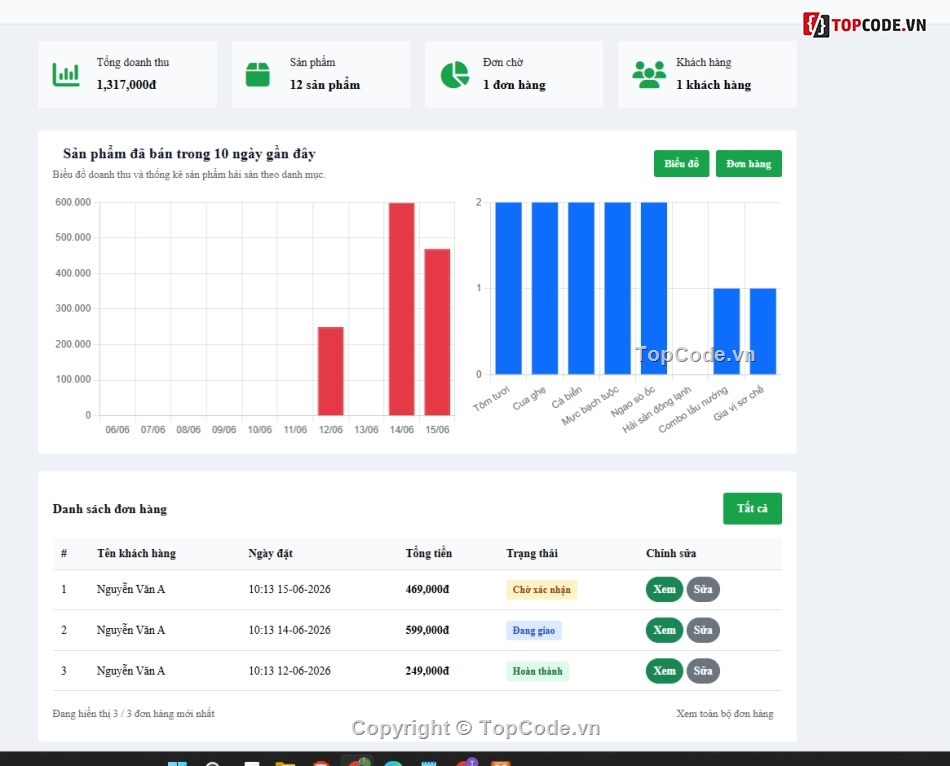Click the blue Gia vị sơ chế bar
950x766 pixels.
763,331
